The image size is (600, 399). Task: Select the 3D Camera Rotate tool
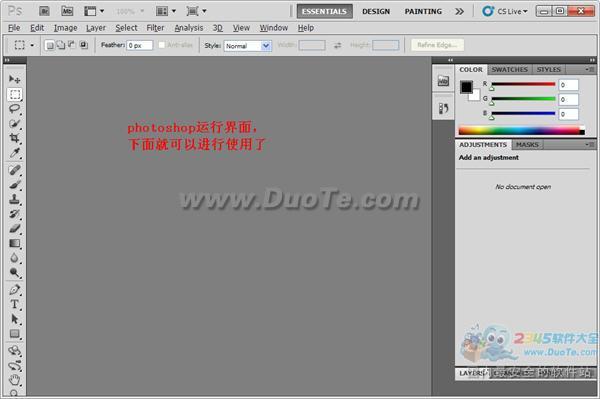[15, 365]
